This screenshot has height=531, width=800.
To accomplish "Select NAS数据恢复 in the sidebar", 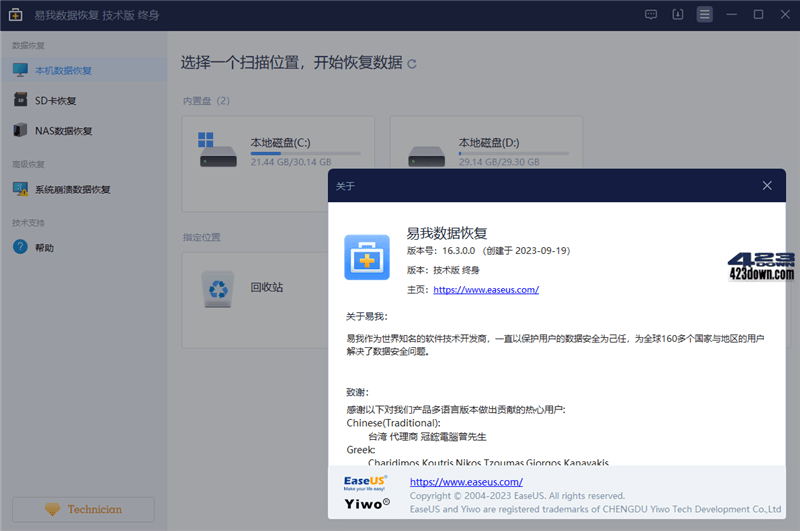I will [x=84, y=131].
